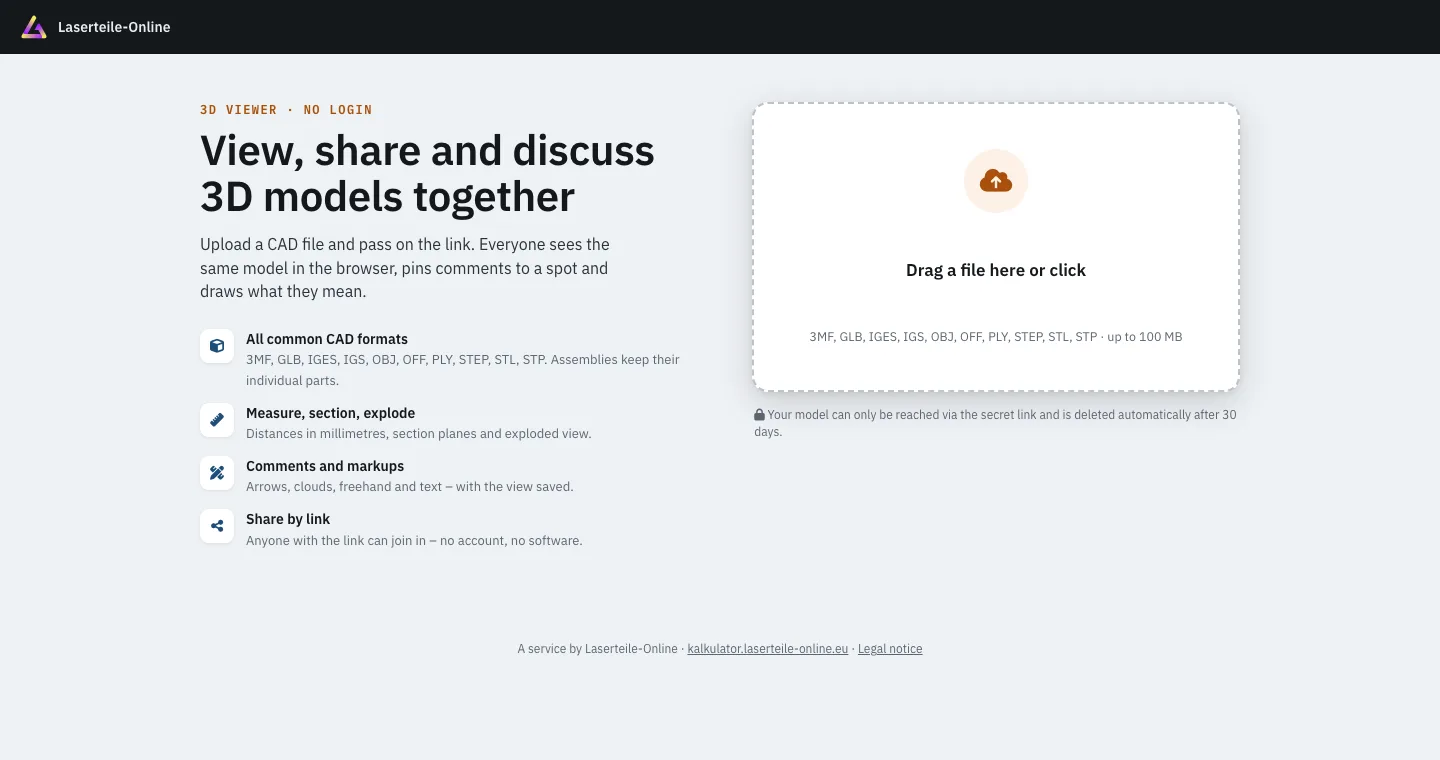Click the "View, share and discuss 3D models" headline
Screen dimensions: 1440x760
(x=427, y=173)
